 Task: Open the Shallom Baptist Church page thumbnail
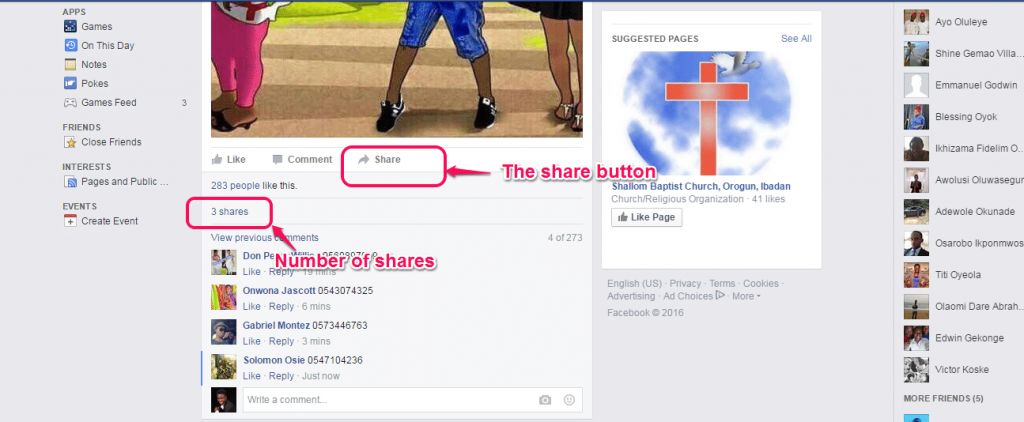click(707, 114)
